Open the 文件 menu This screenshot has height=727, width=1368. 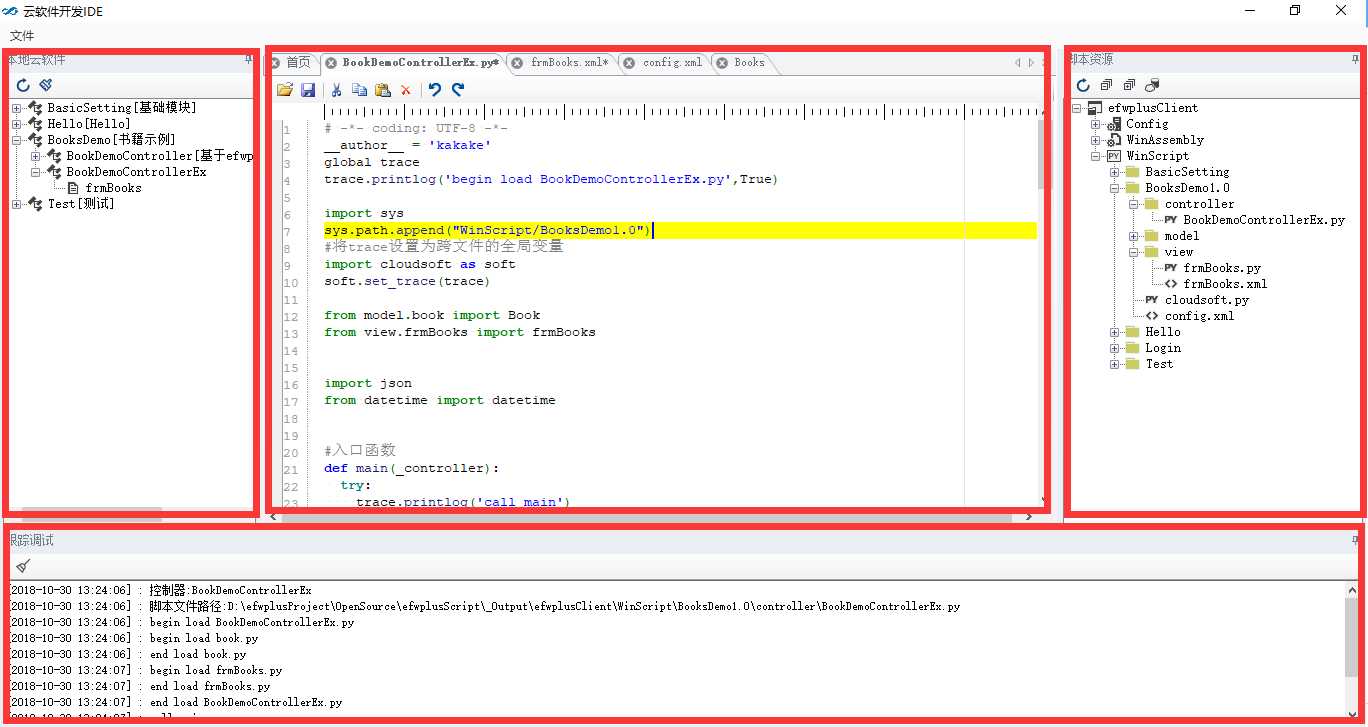click(22, 36)
